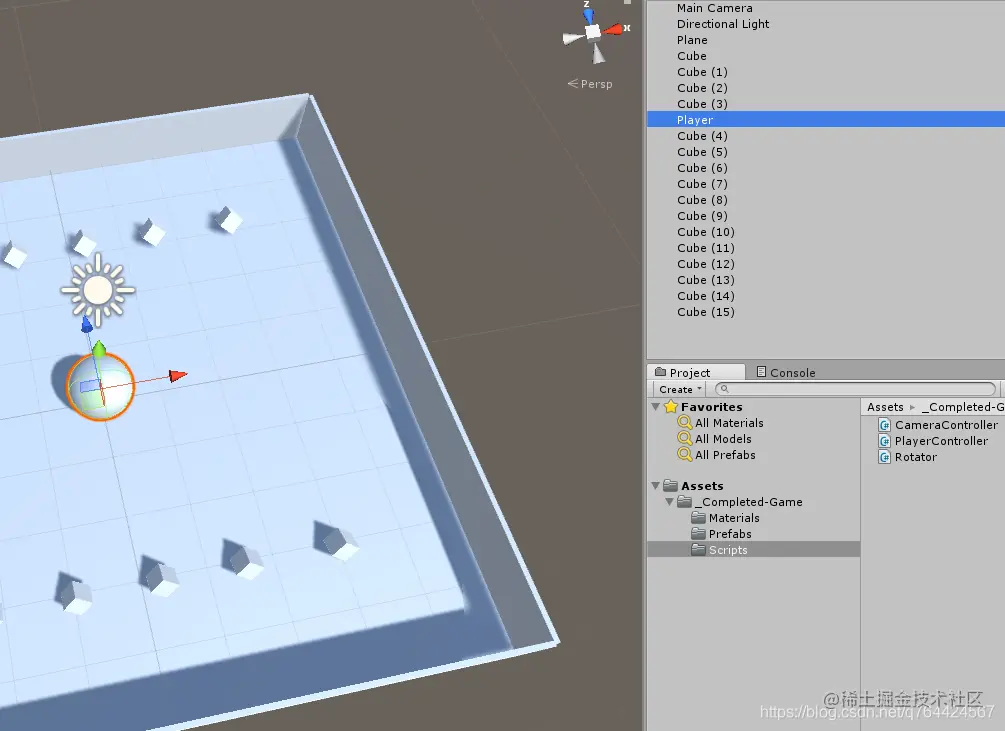Select the CameraController script name

(946, 425)
